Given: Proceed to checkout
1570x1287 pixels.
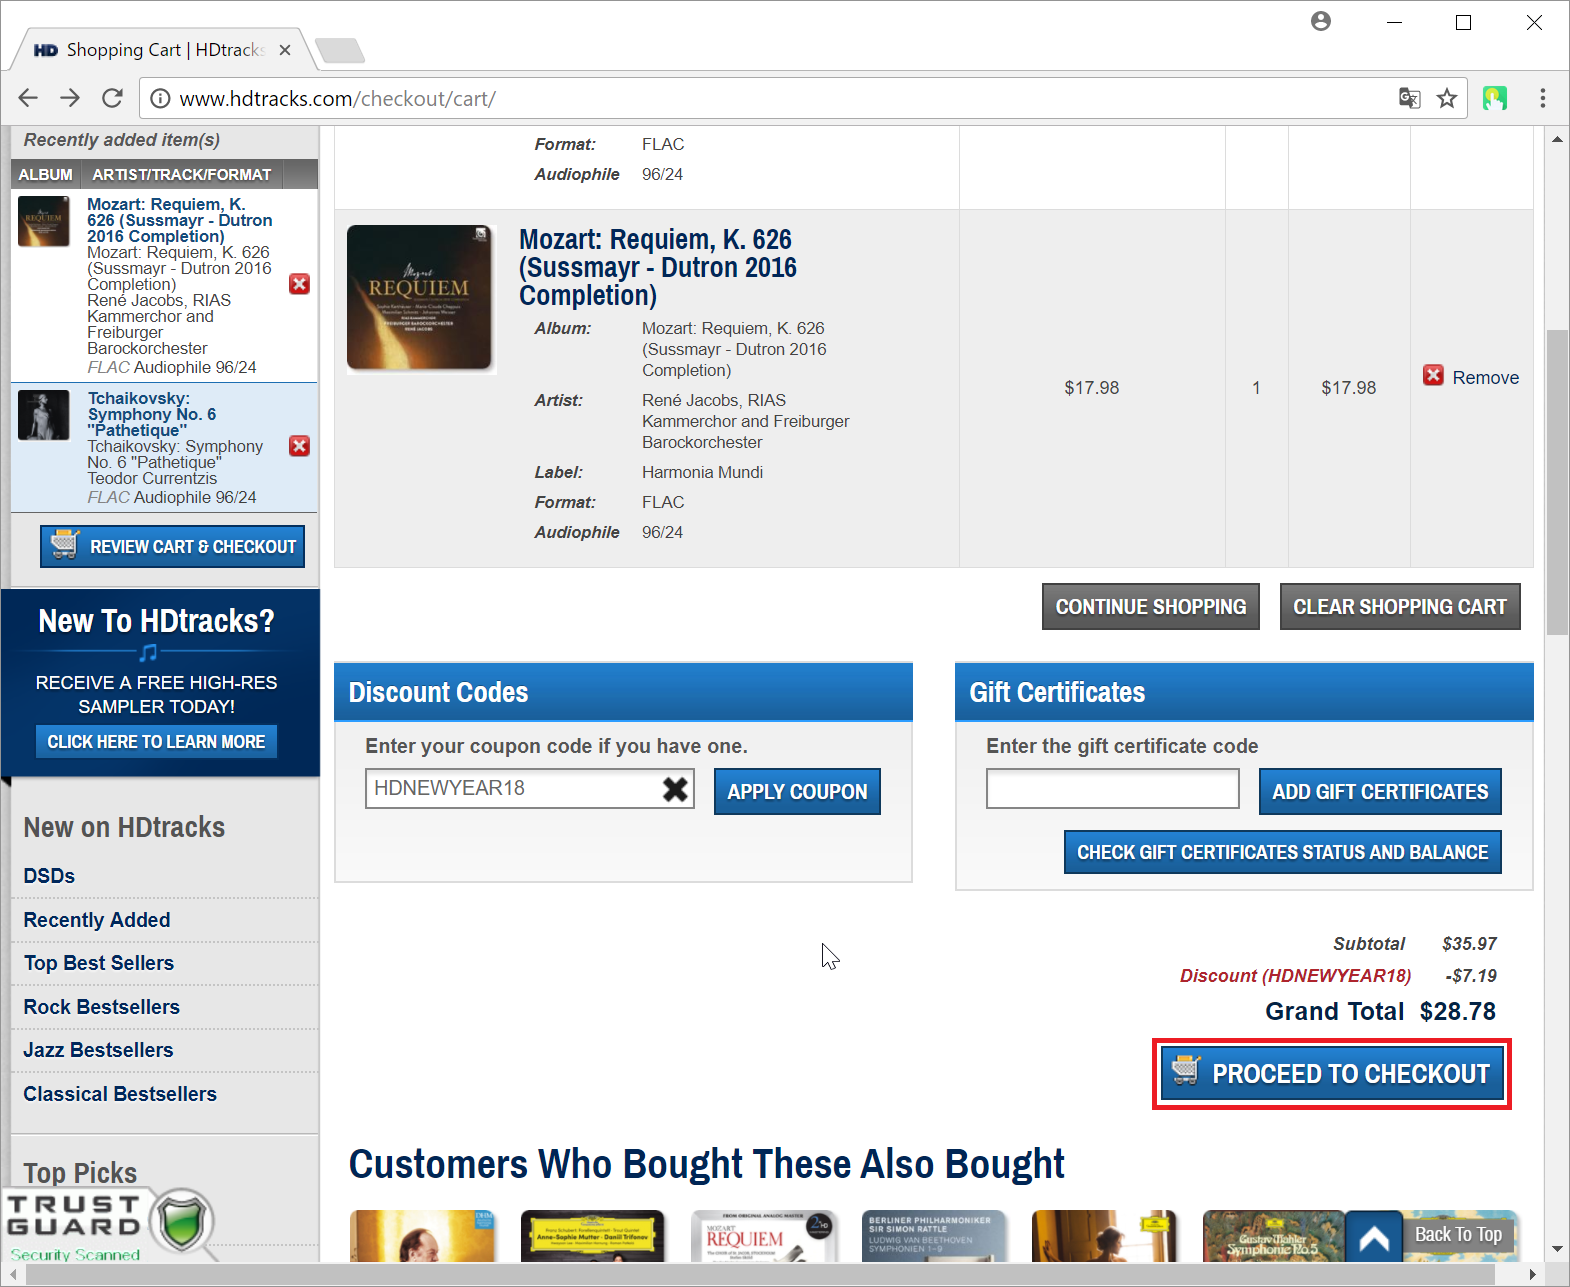Looking at the screenshot, I should click(1331, 1074).
